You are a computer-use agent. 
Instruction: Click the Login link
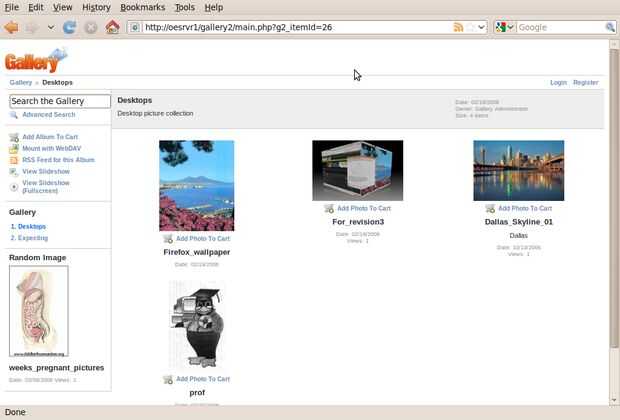558,83
